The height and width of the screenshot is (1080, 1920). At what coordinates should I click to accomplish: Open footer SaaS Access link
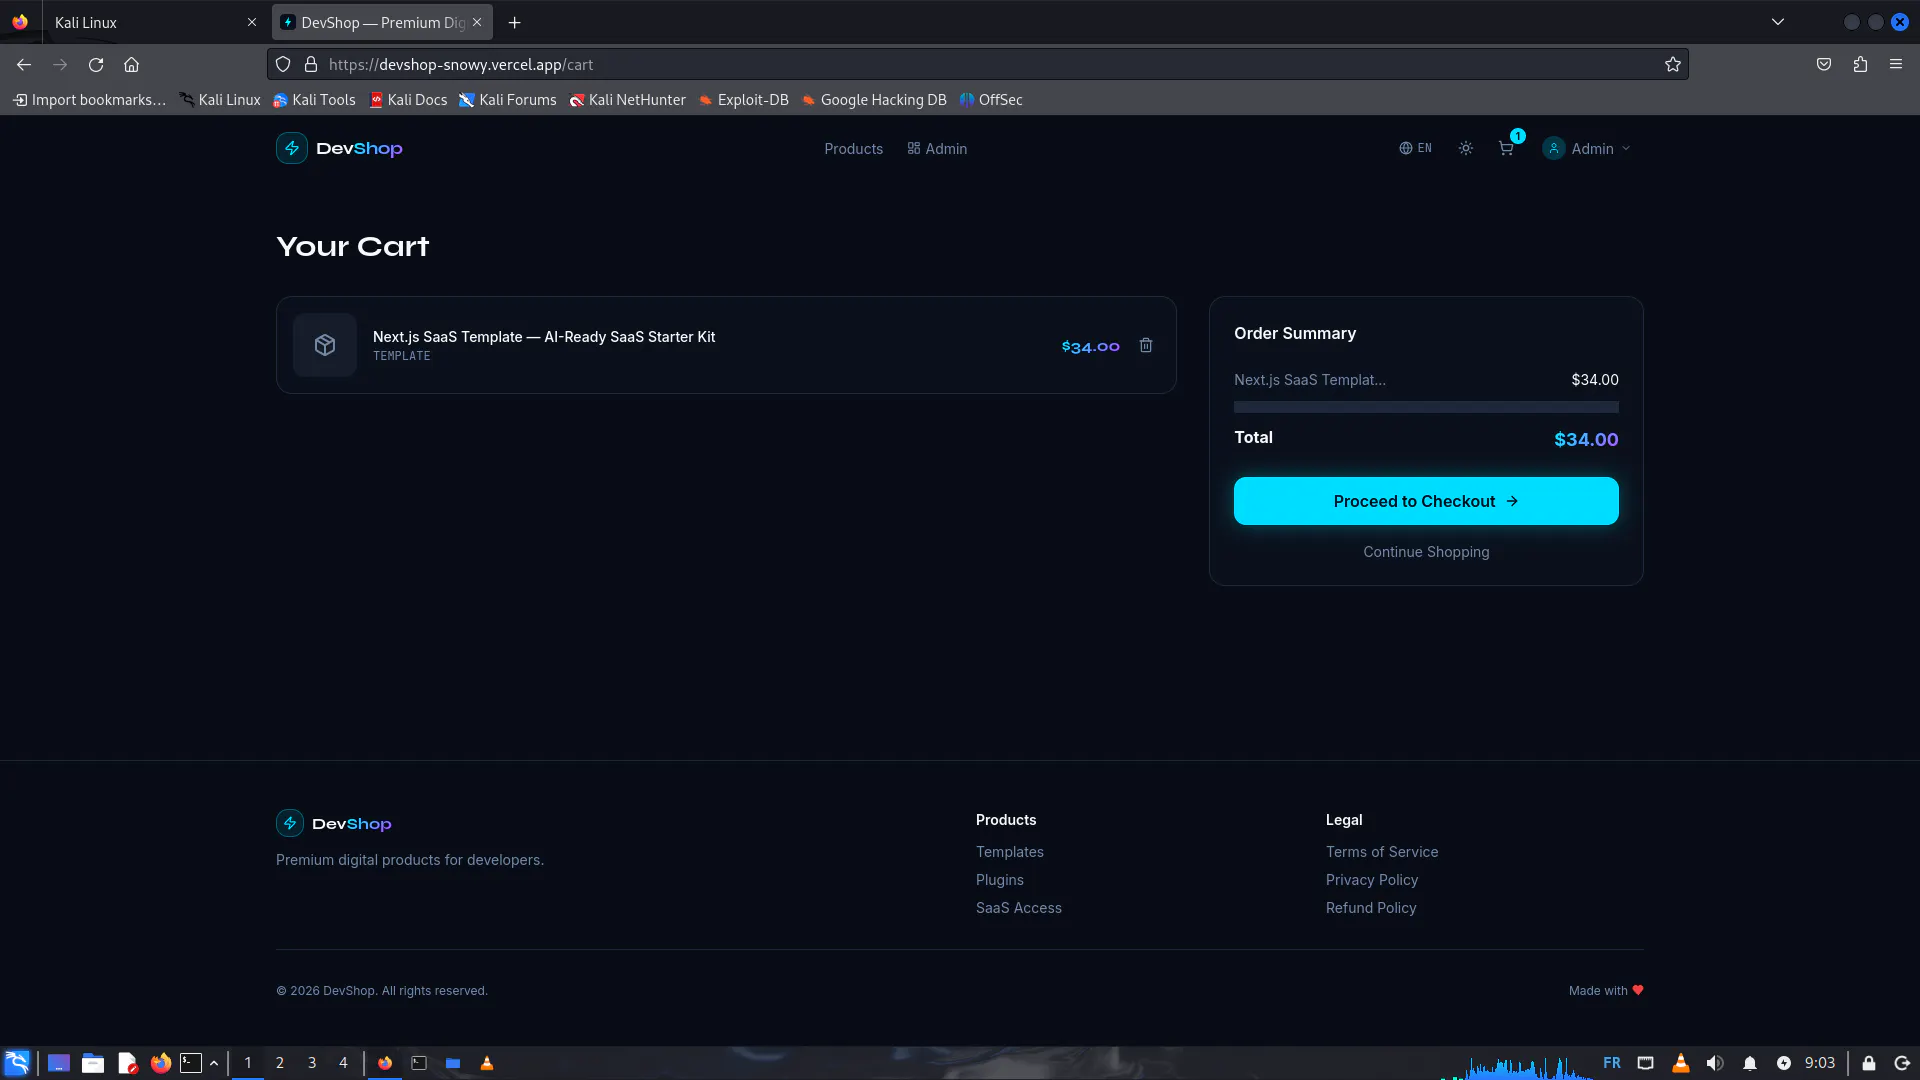tap(1019, 908)
